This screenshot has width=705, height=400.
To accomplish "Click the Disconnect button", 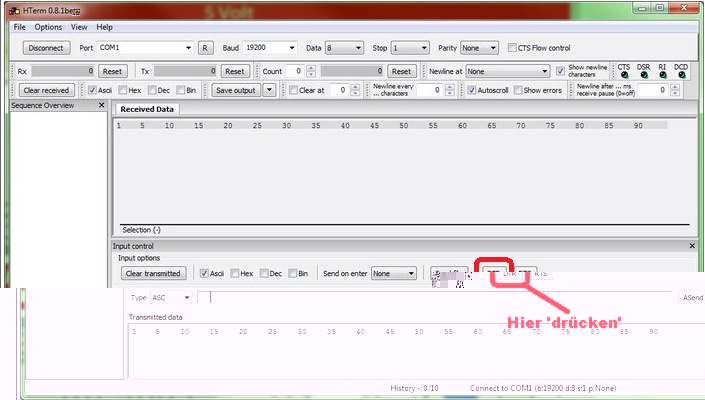I will pyautogui.click(x=45, y=48).
